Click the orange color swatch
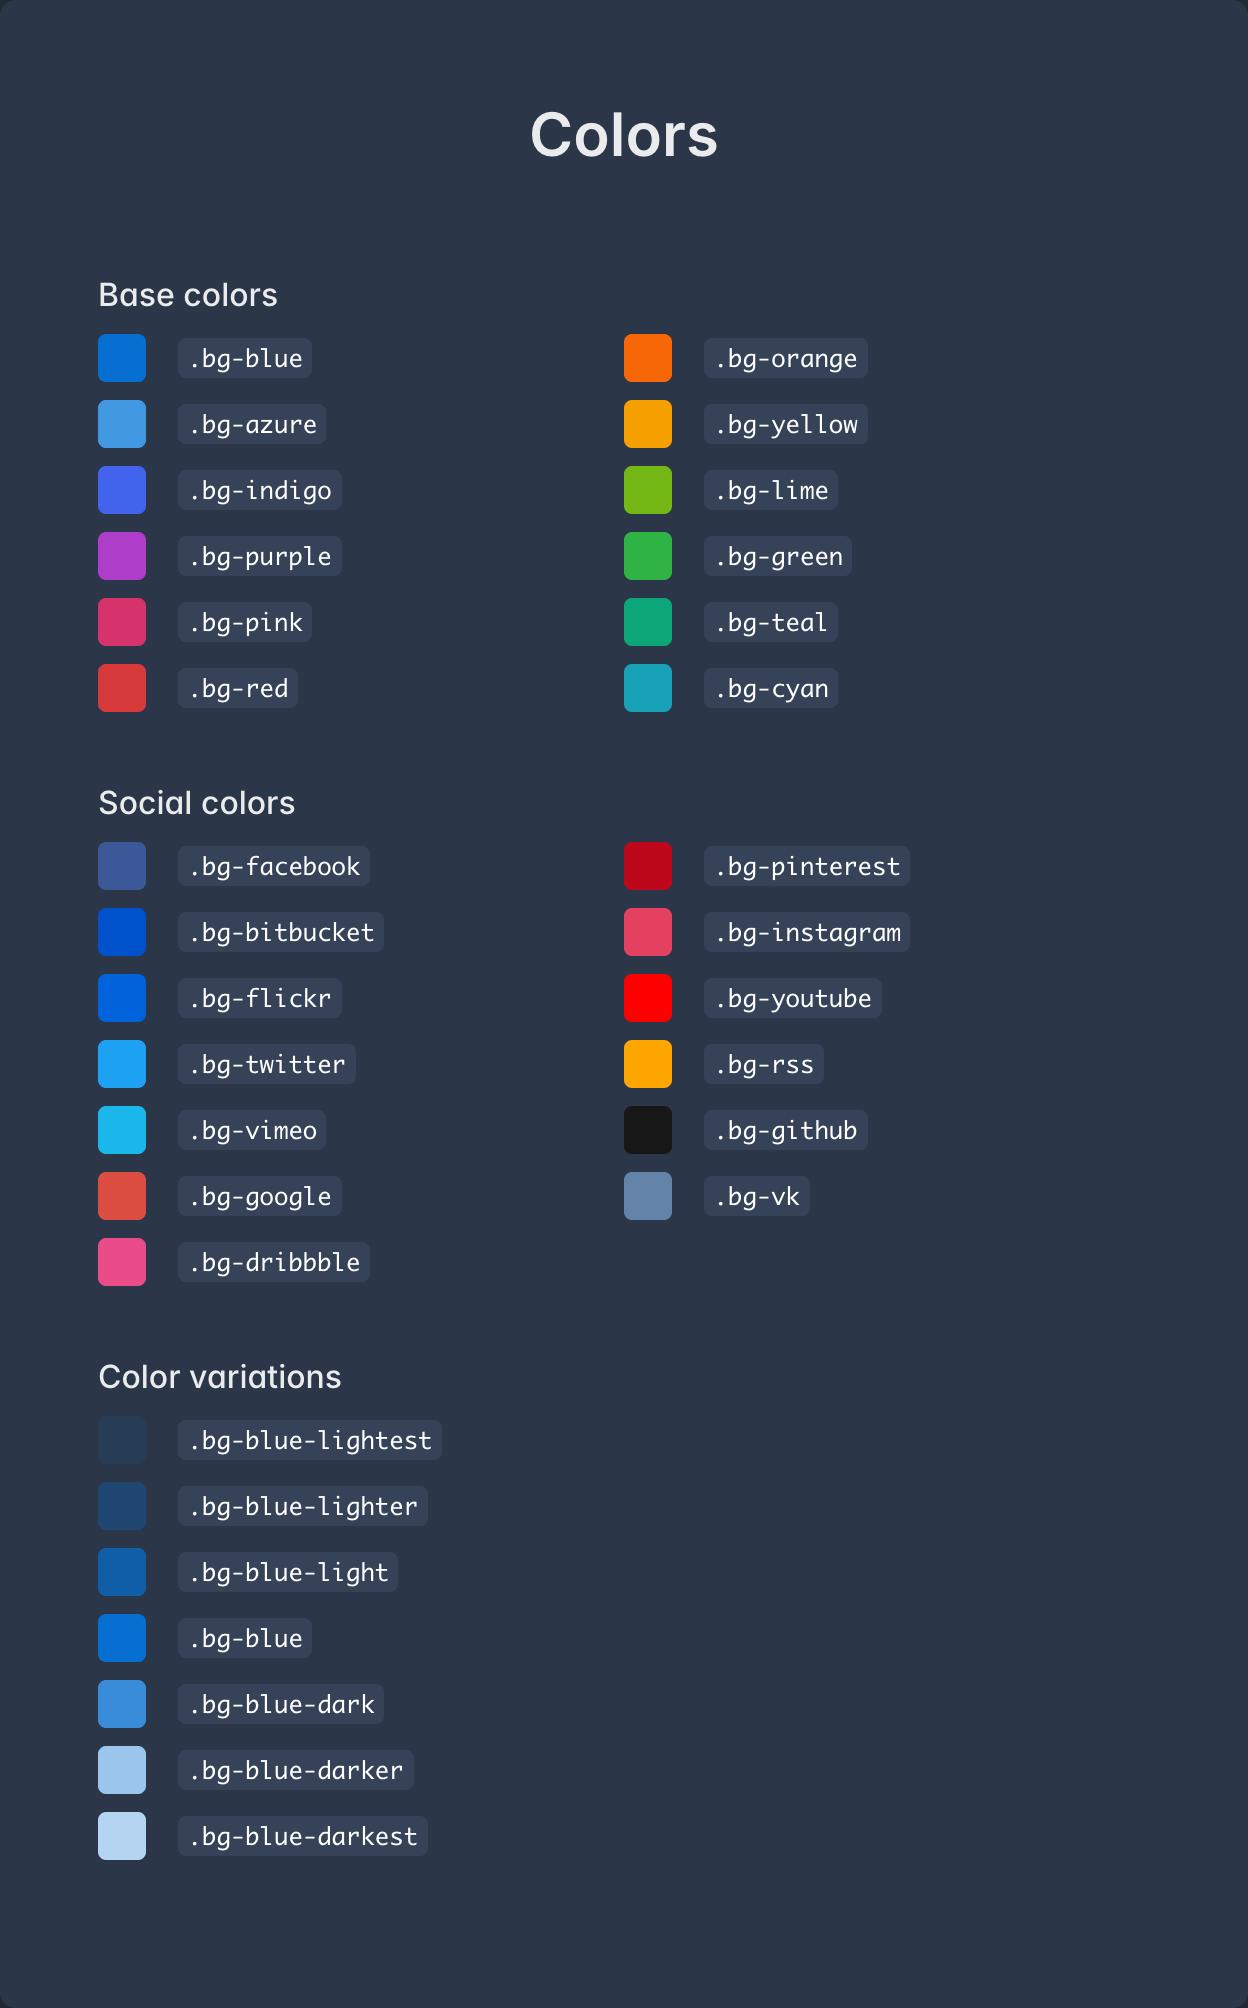Viewport: 1248px width, 2008px height. [x=648, y=358]
